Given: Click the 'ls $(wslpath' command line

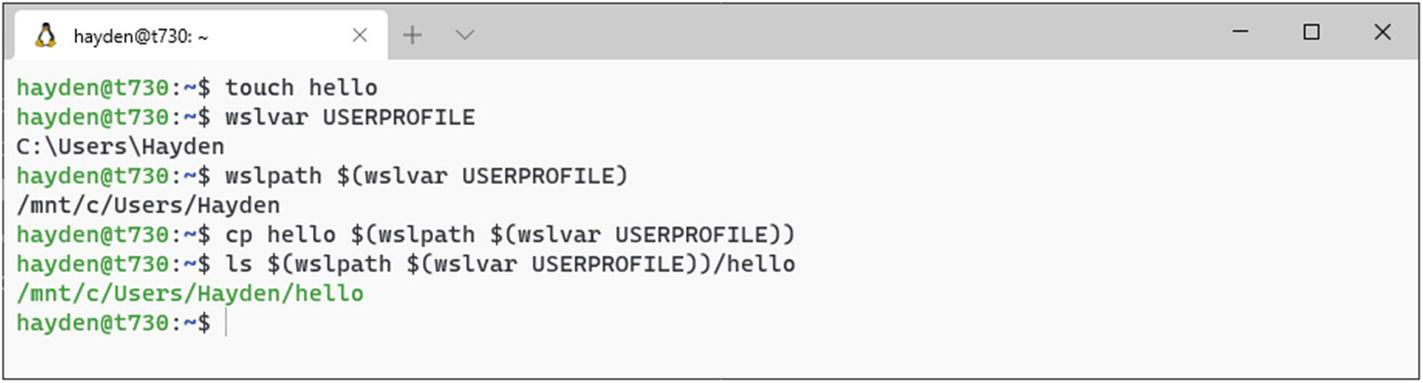Looking at the screenshot, I should tap(510, 264).
